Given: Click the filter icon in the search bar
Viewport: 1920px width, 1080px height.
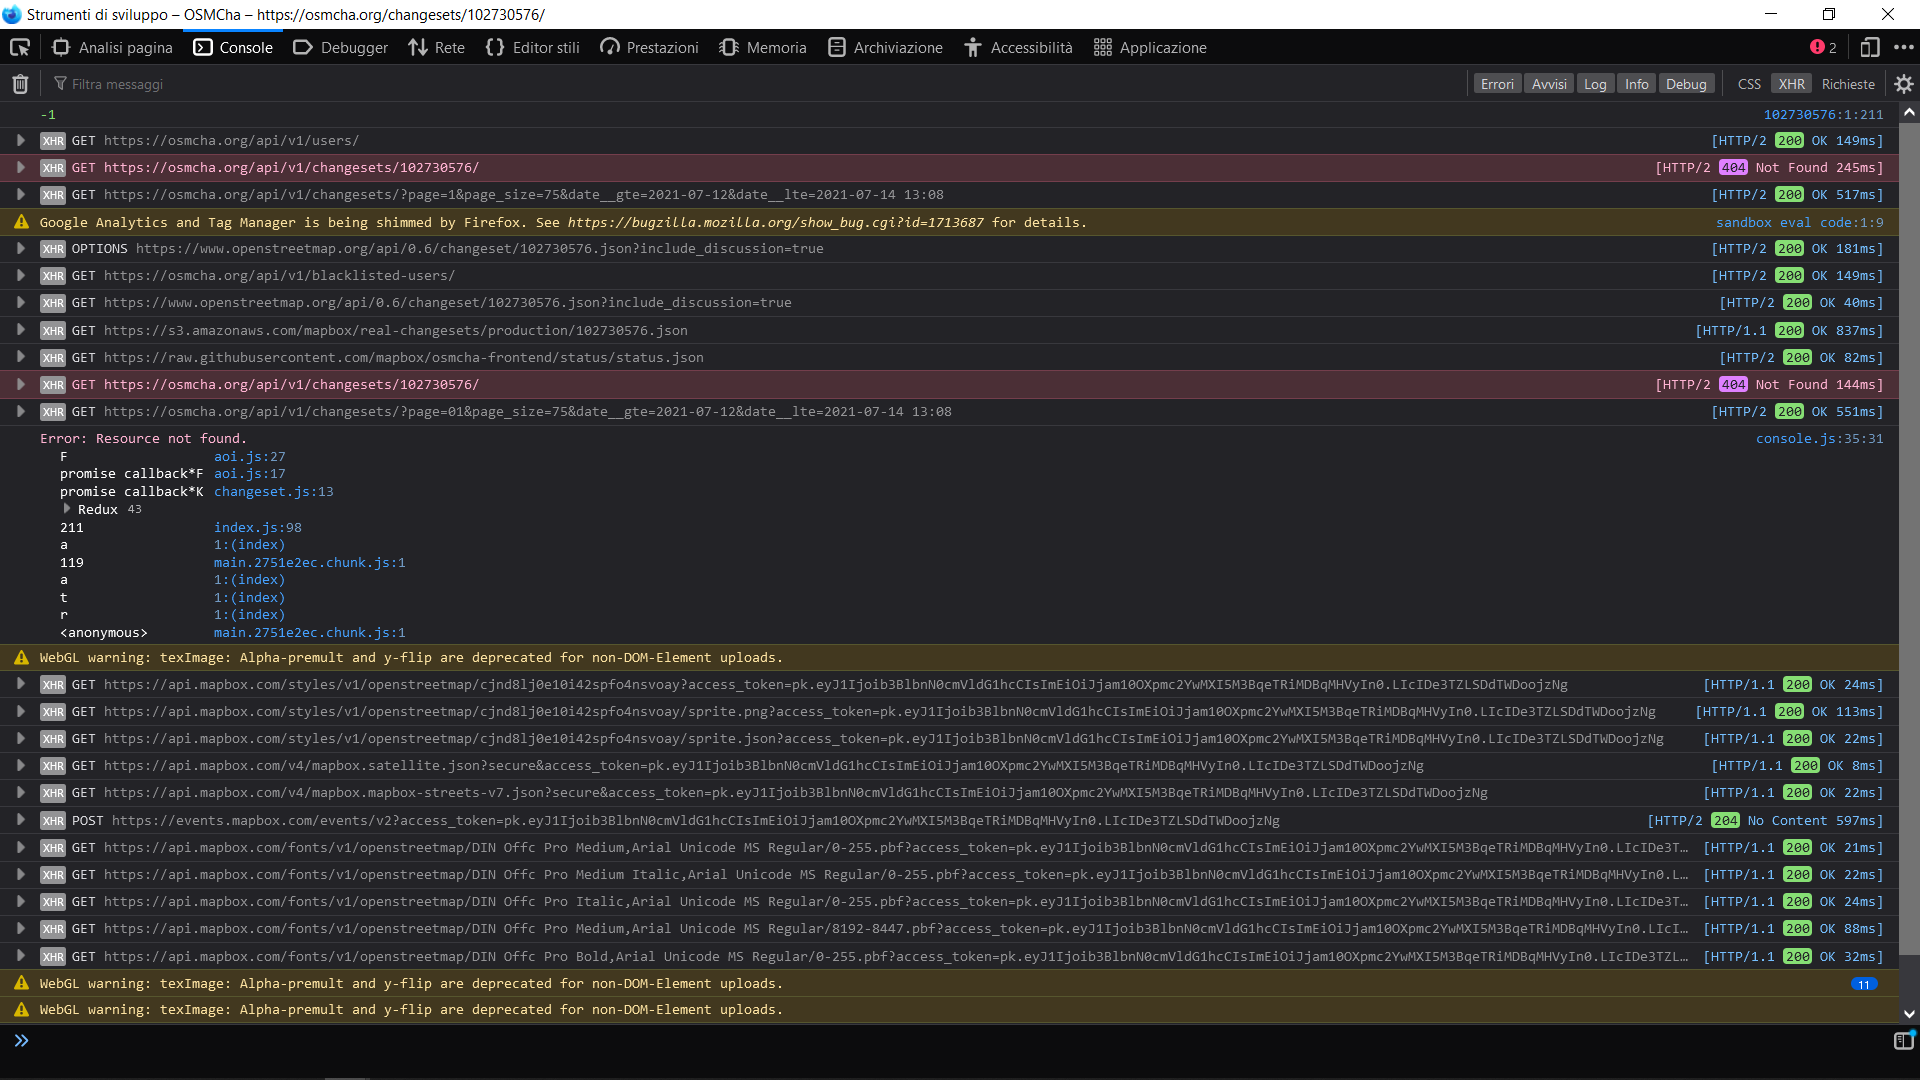Looking at the screenshot, I should tap(60, 83).
